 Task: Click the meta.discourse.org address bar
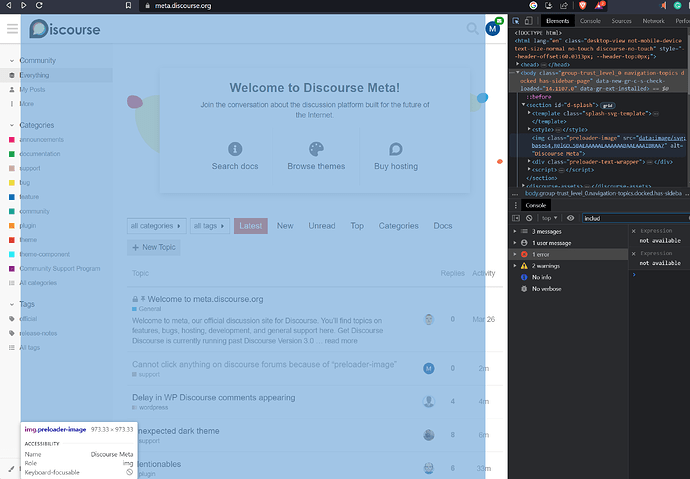183,6
